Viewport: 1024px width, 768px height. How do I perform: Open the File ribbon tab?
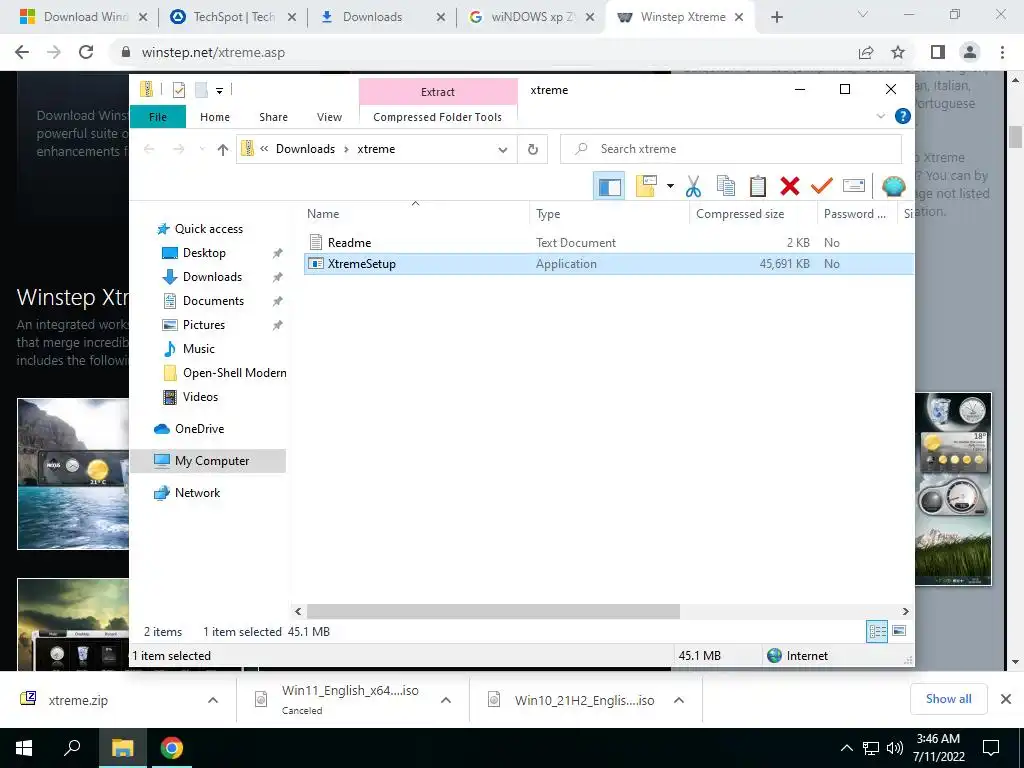(158, 117)
